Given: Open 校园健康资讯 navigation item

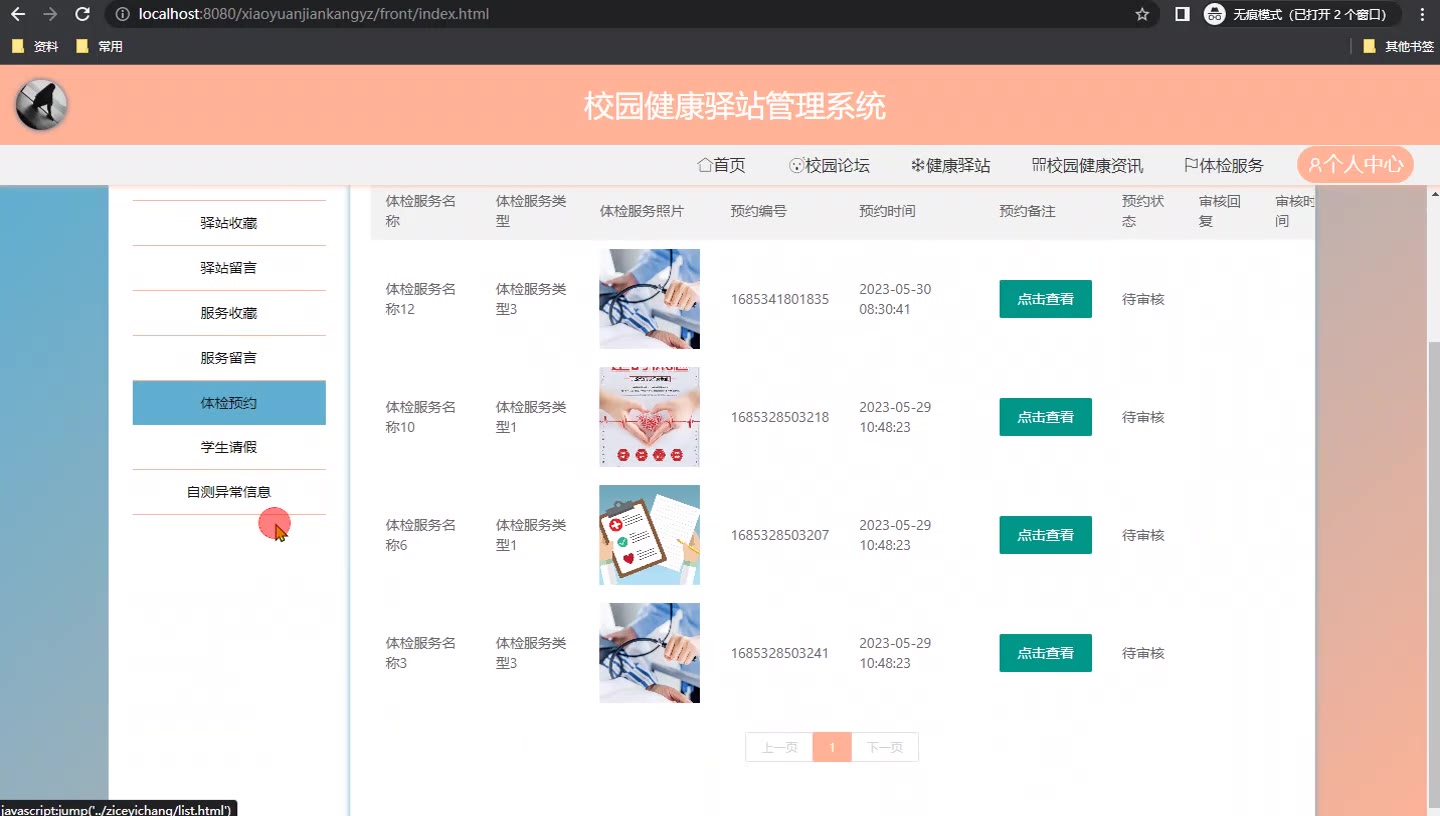Looking at the screenshot, I should coord(1087,165).
